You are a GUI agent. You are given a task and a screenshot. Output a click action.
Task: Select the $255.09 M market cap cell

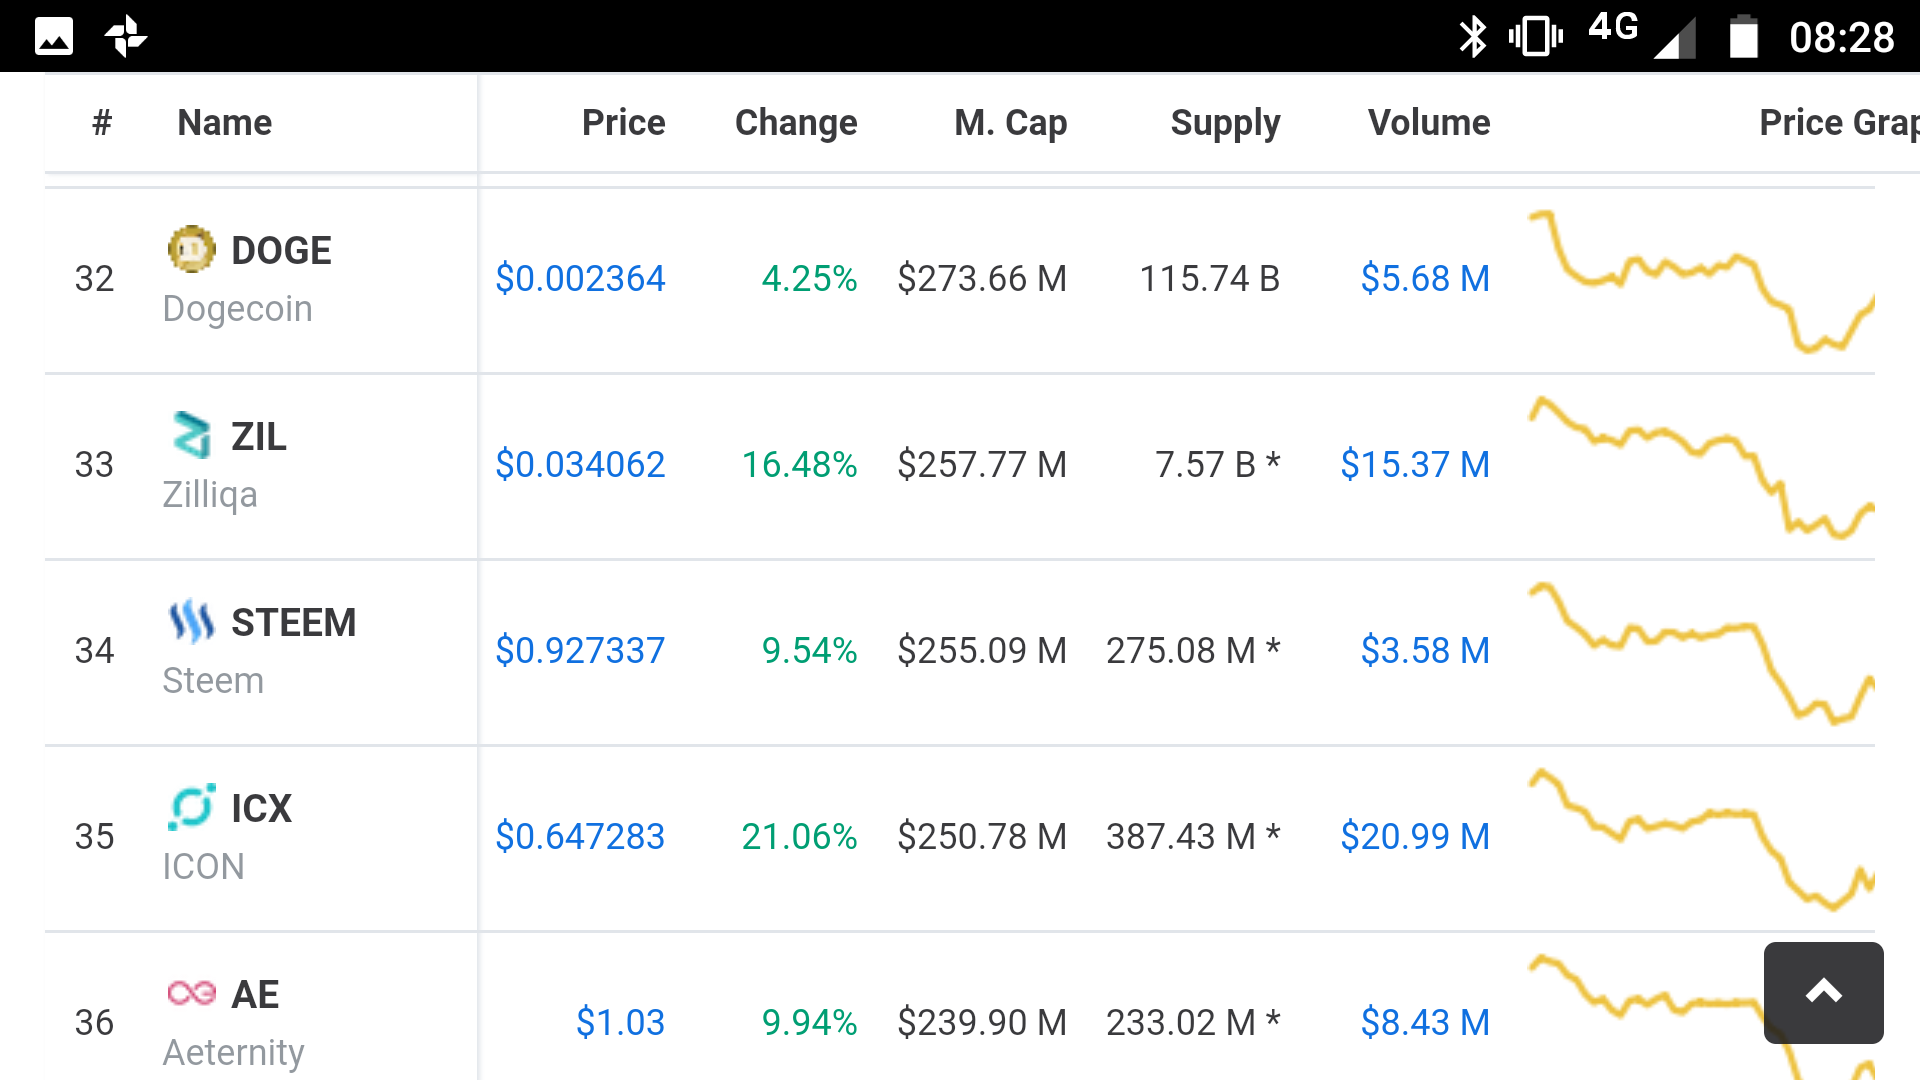(982, 650)
